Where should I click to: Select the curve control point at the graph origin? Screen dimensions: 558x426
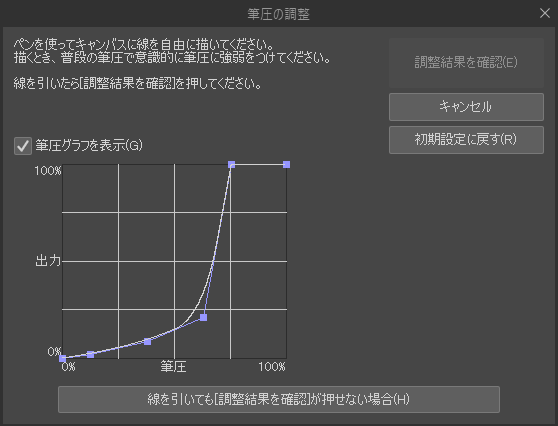pyautogui.click(x=63, y=358)
